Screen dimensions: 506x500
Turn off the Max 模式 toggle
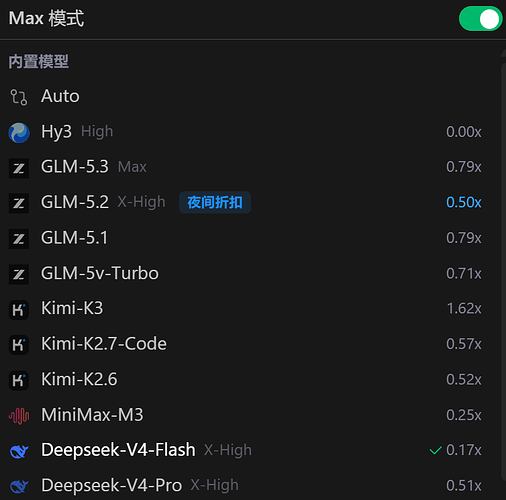point(480,19)
